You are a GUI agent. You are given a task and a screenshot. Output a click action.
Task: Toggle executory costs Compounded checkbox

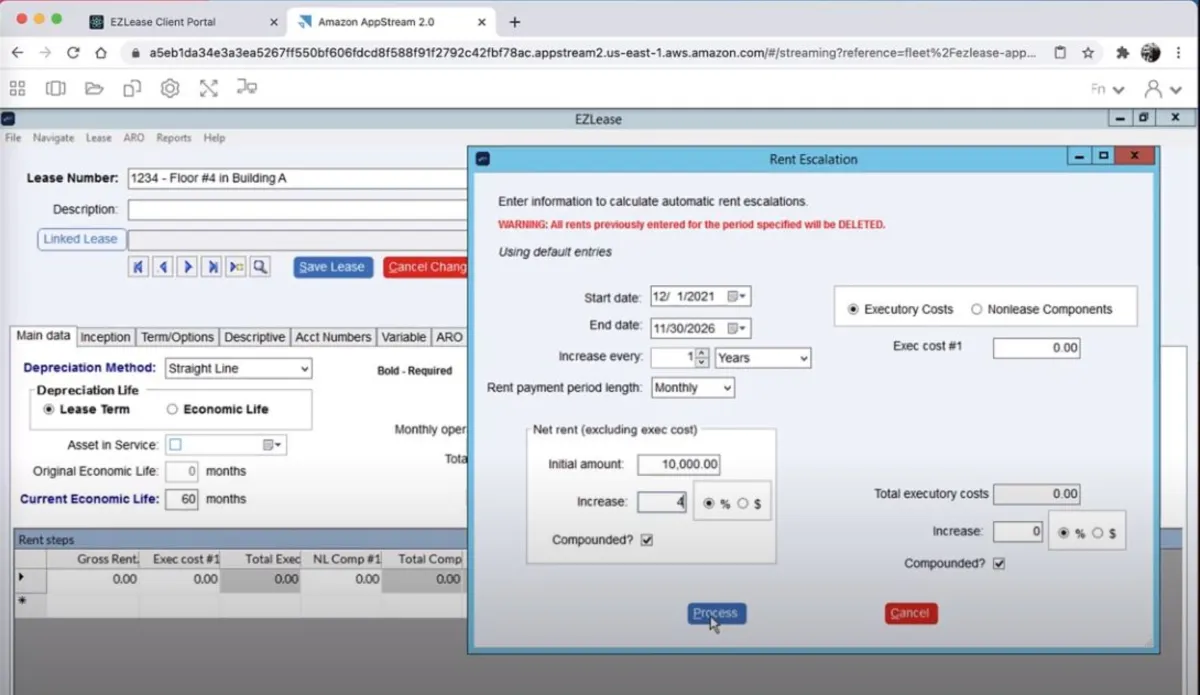(998, 564)
